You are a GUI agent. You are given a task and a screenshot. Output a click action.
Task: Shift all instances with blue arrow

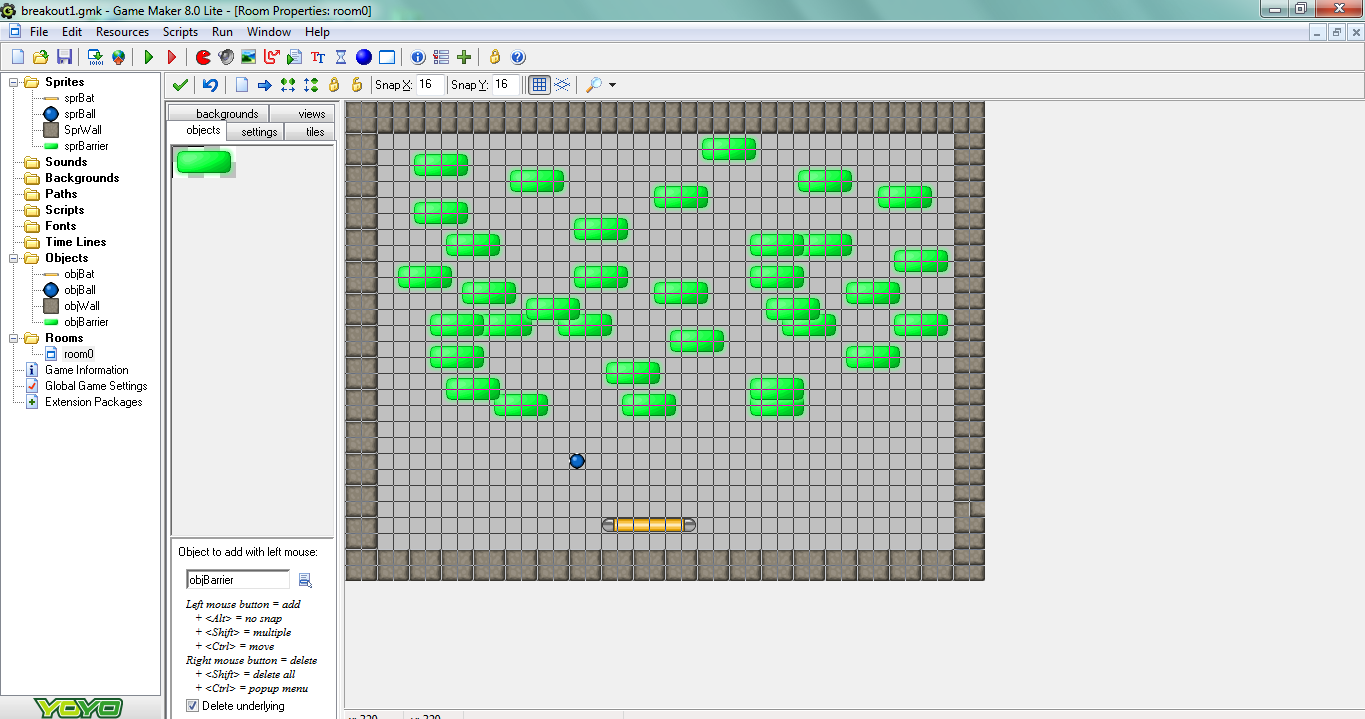264,85
